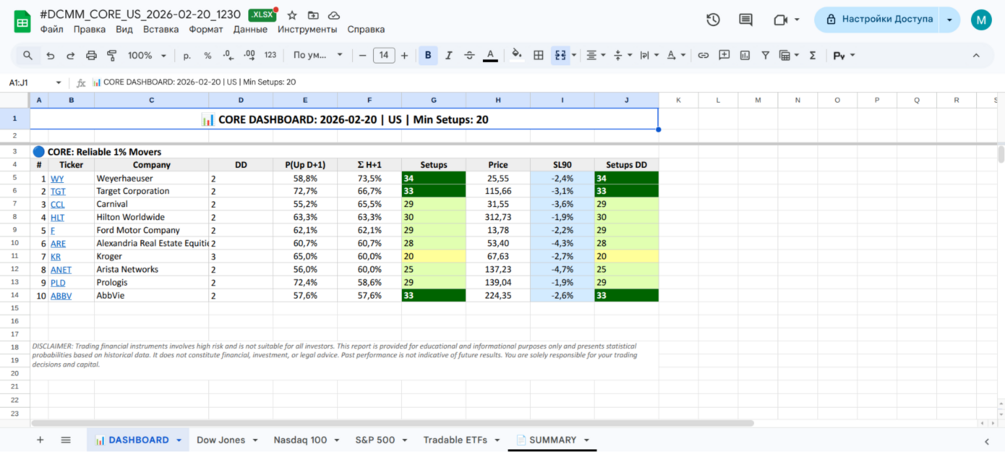Star the document
Image resolution: width=1005 pixels, height=452 pixels.
tap(292, 15)
